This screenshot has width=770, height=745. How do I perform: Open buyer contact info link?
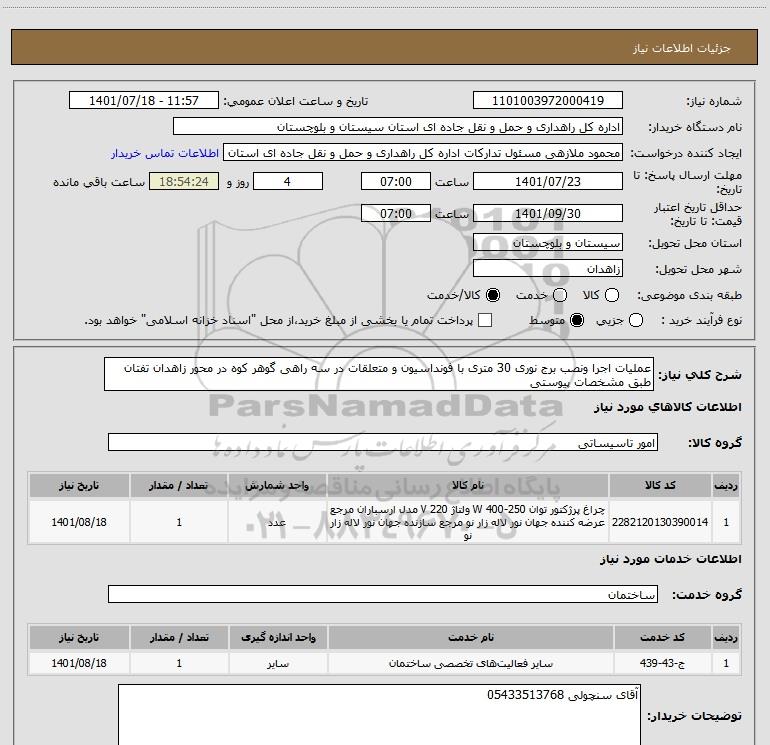[165, 153]
